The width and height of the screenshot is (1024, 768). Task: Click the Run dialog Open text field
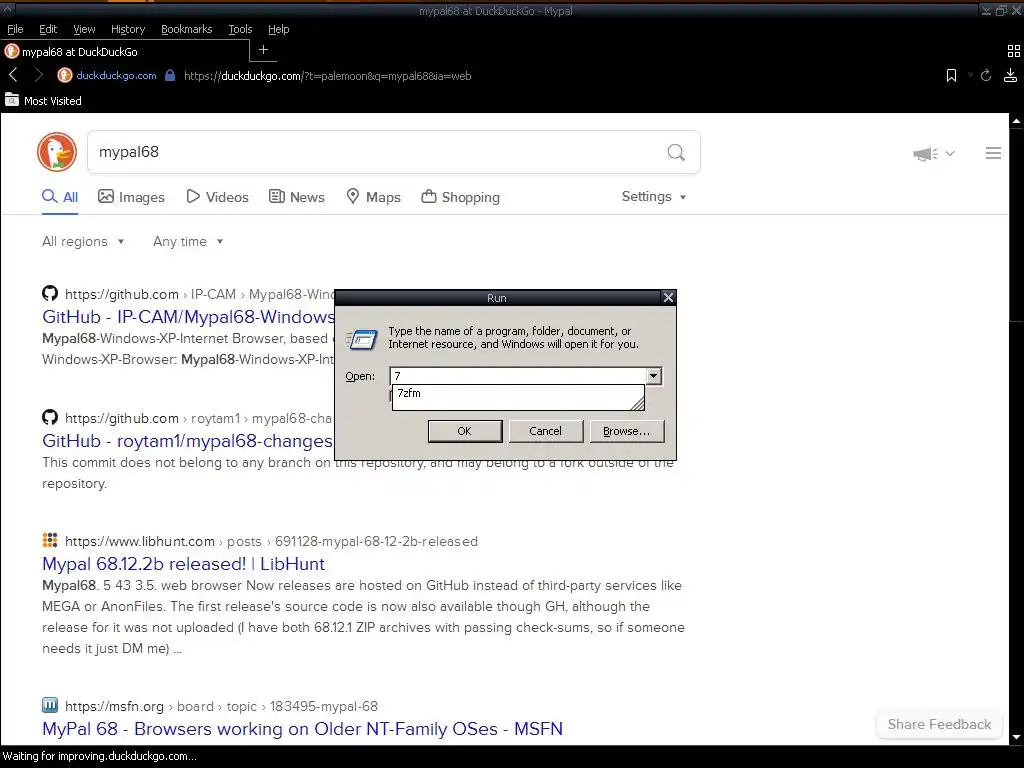pyautogui.click(x=518, y=376)
